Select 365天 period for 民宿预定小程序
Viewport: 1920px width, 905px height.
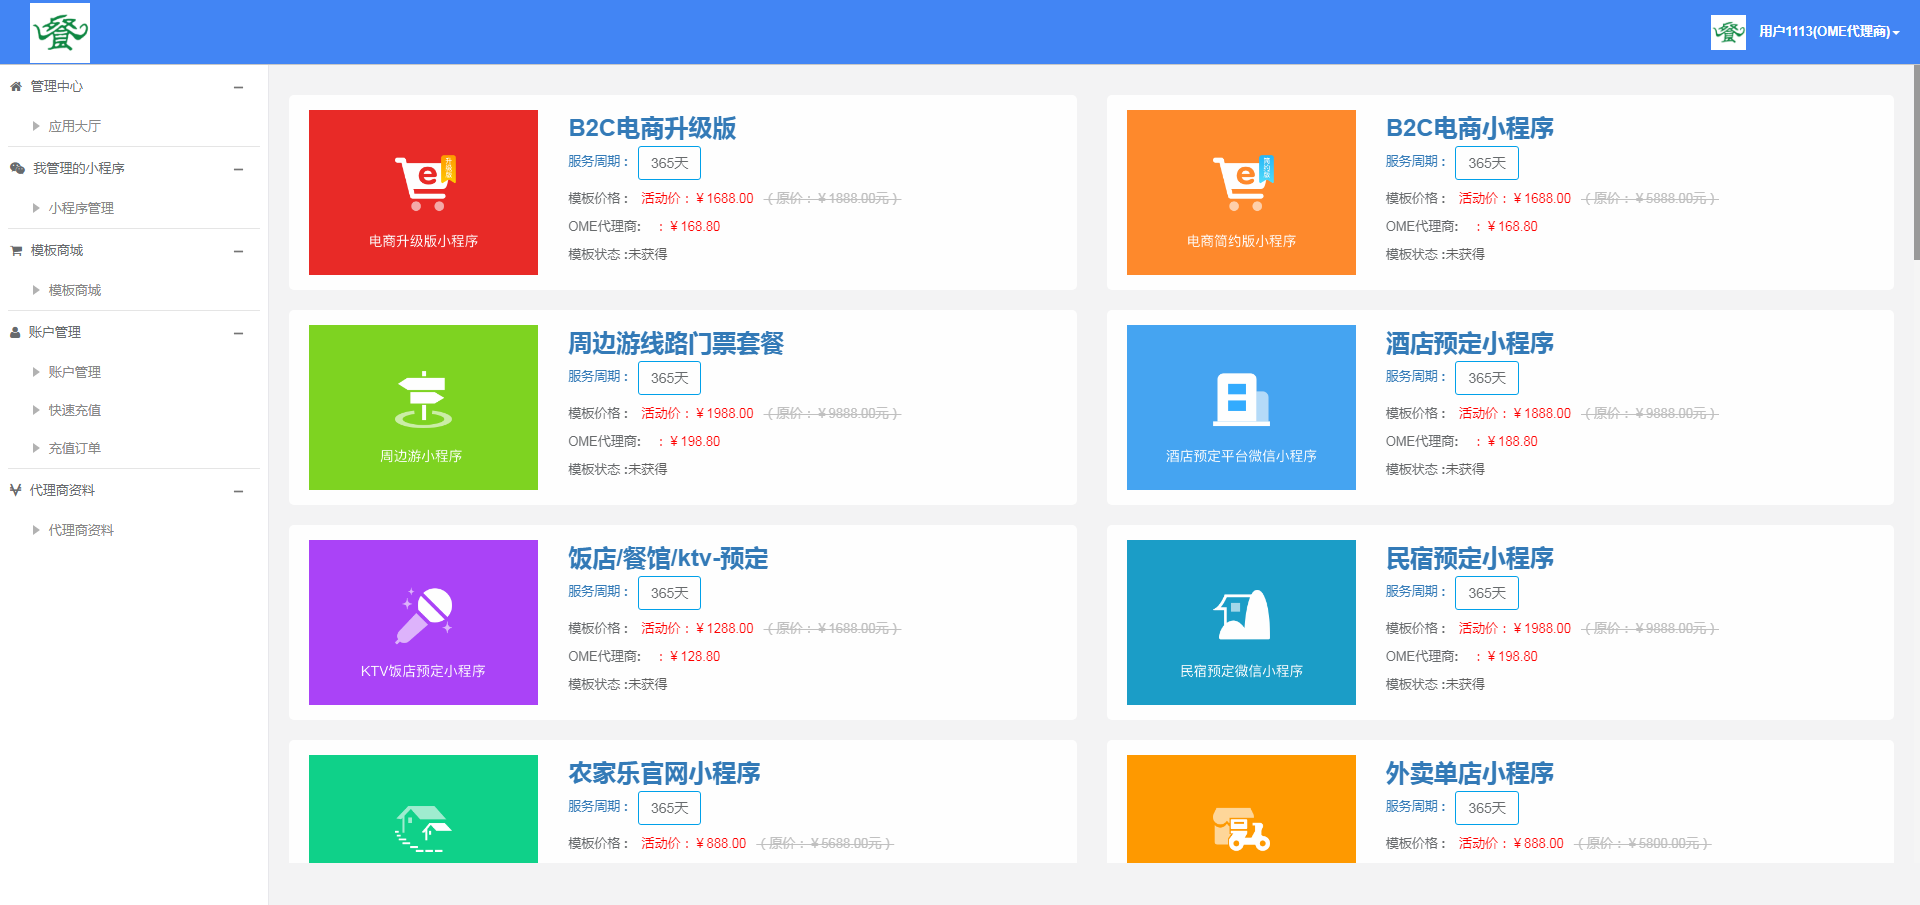click(x=1486, y=593)
